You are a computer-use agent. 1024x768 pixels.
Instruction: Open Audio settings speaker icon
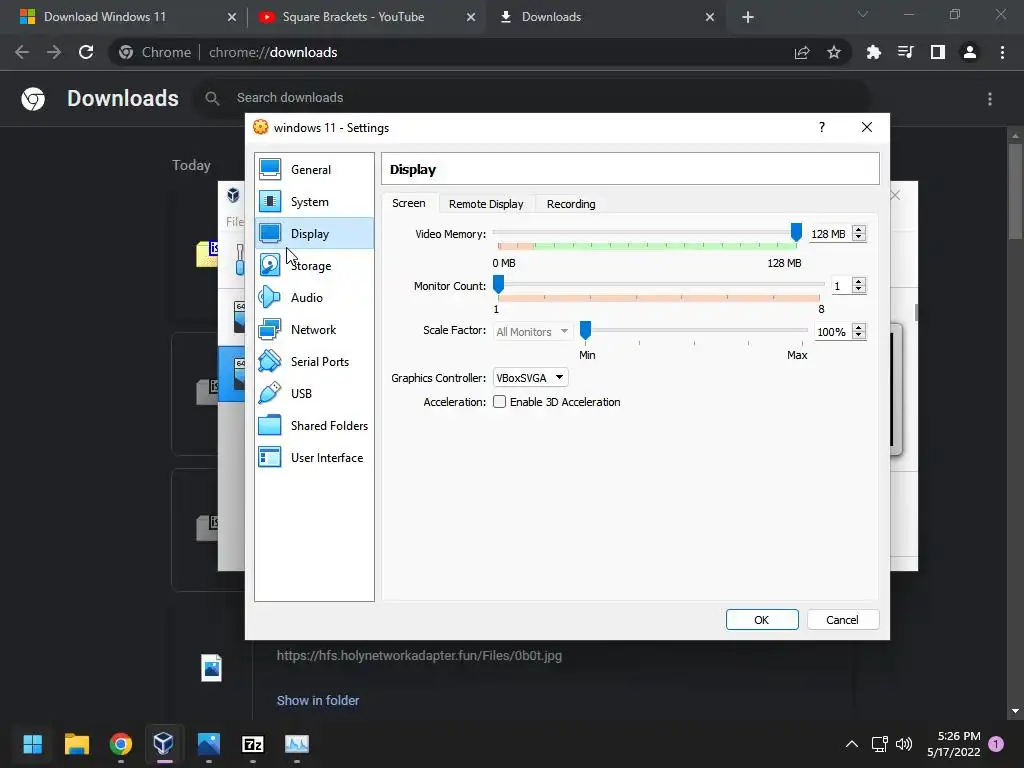tap(270, 297)
